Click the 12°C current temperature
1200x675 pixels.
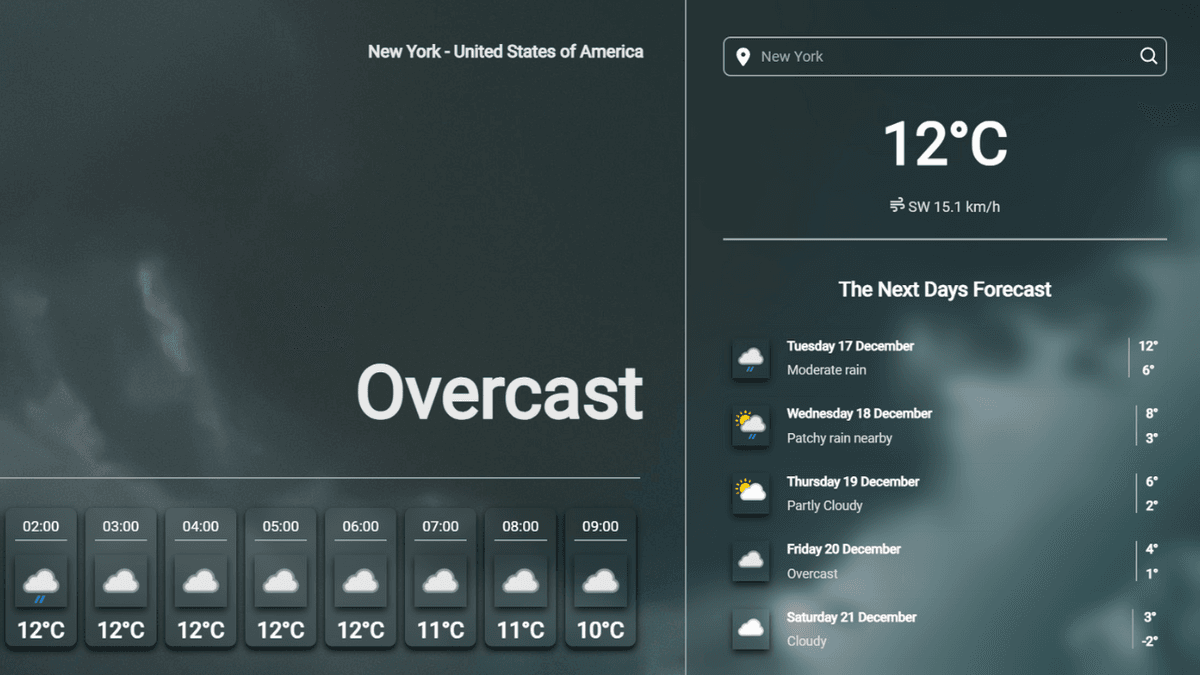coord(944,144)
